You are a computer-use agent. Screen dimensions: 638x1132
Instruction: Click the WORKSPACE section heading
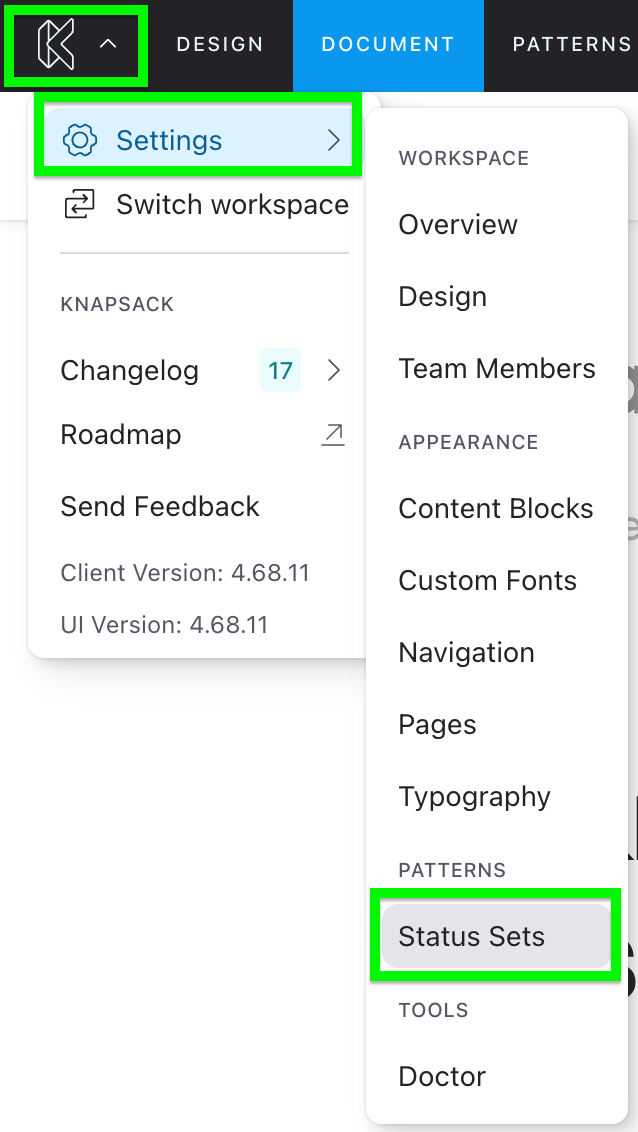tap(463, 158)
